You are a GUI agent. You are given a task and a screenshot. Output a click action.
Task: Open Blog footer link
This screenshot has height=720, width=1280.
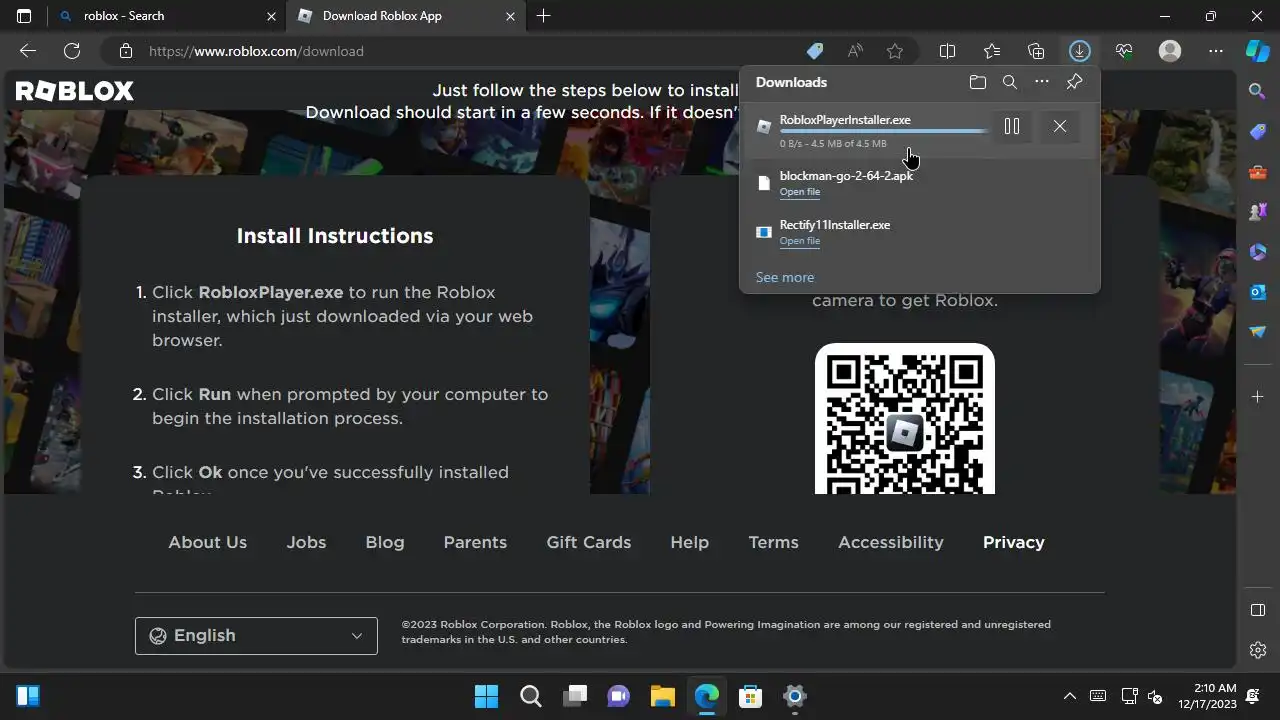tap(385, 542)
